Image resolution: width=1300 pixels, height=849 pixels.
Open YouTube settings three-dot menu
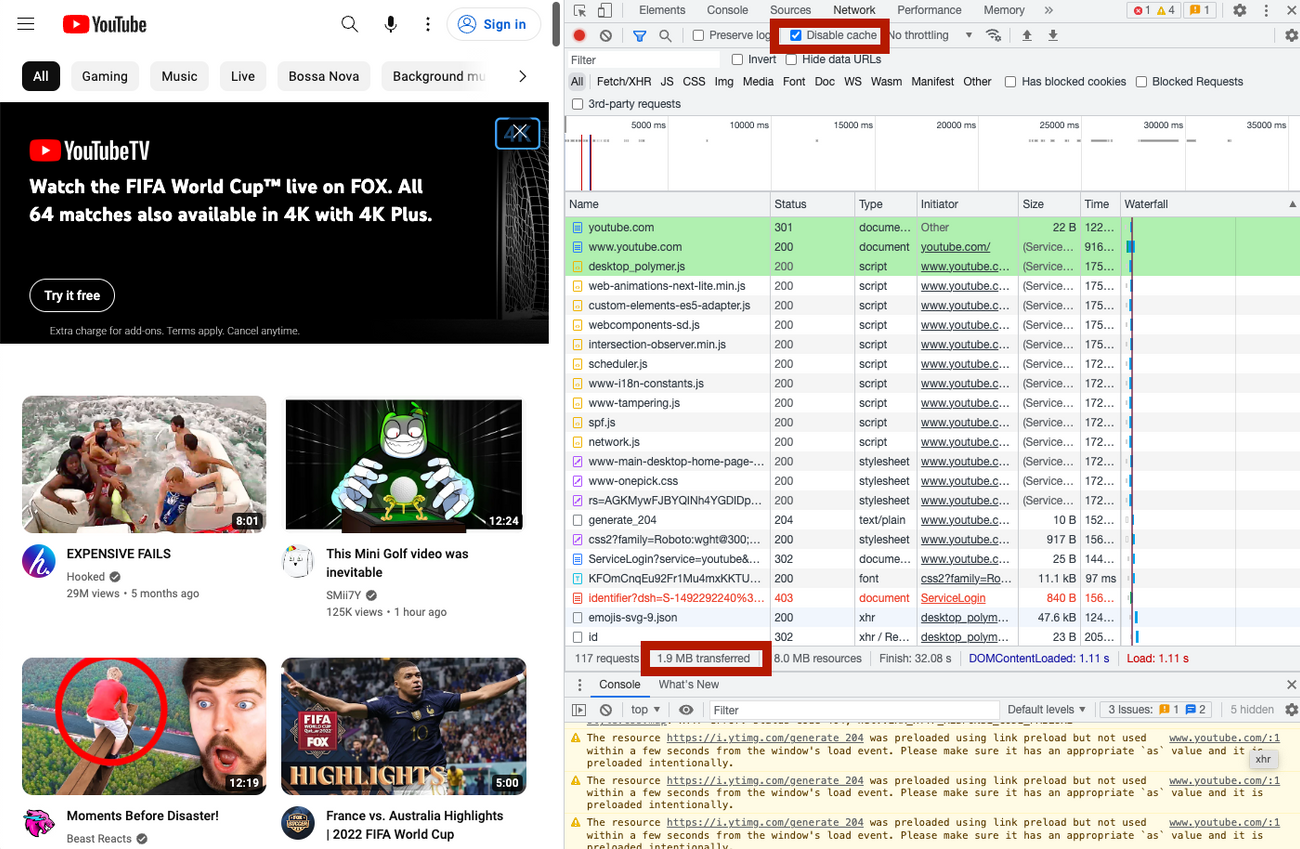pyautogui.click(x=428, y=24)
